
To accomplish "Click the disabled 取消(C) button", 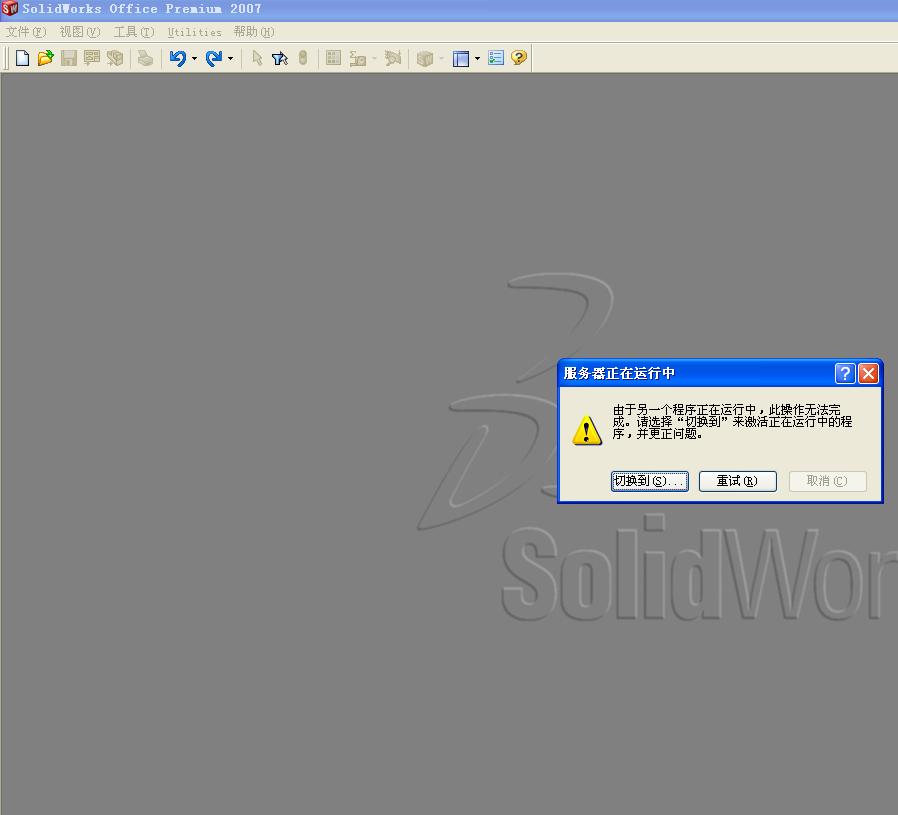I will coord(828,481).
